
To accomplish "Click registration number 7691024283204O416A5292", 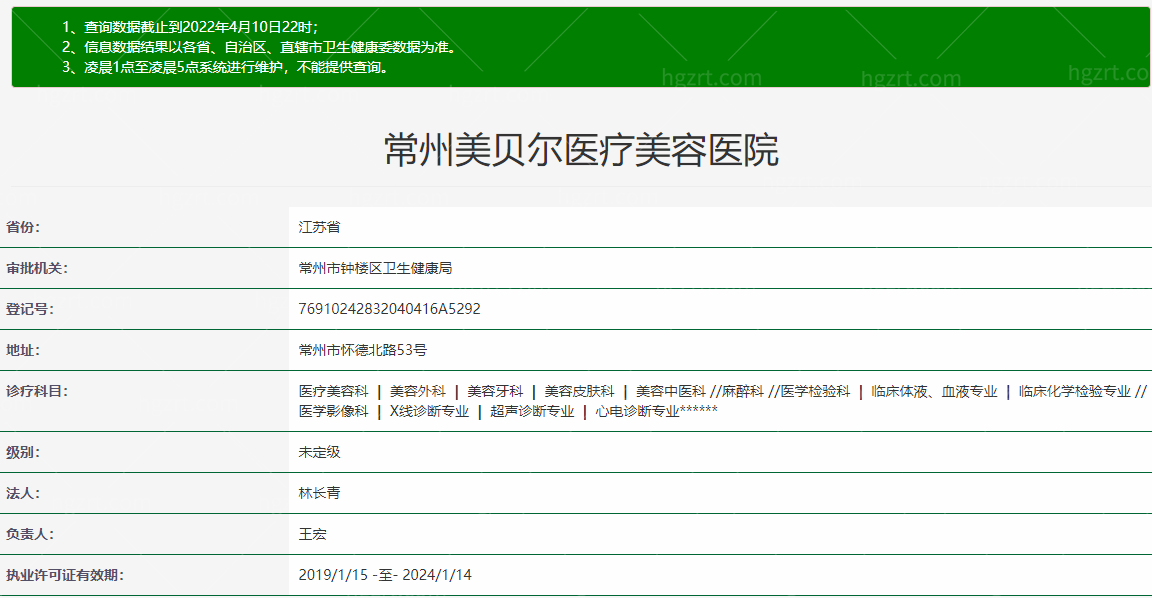I will click(389, 309).
